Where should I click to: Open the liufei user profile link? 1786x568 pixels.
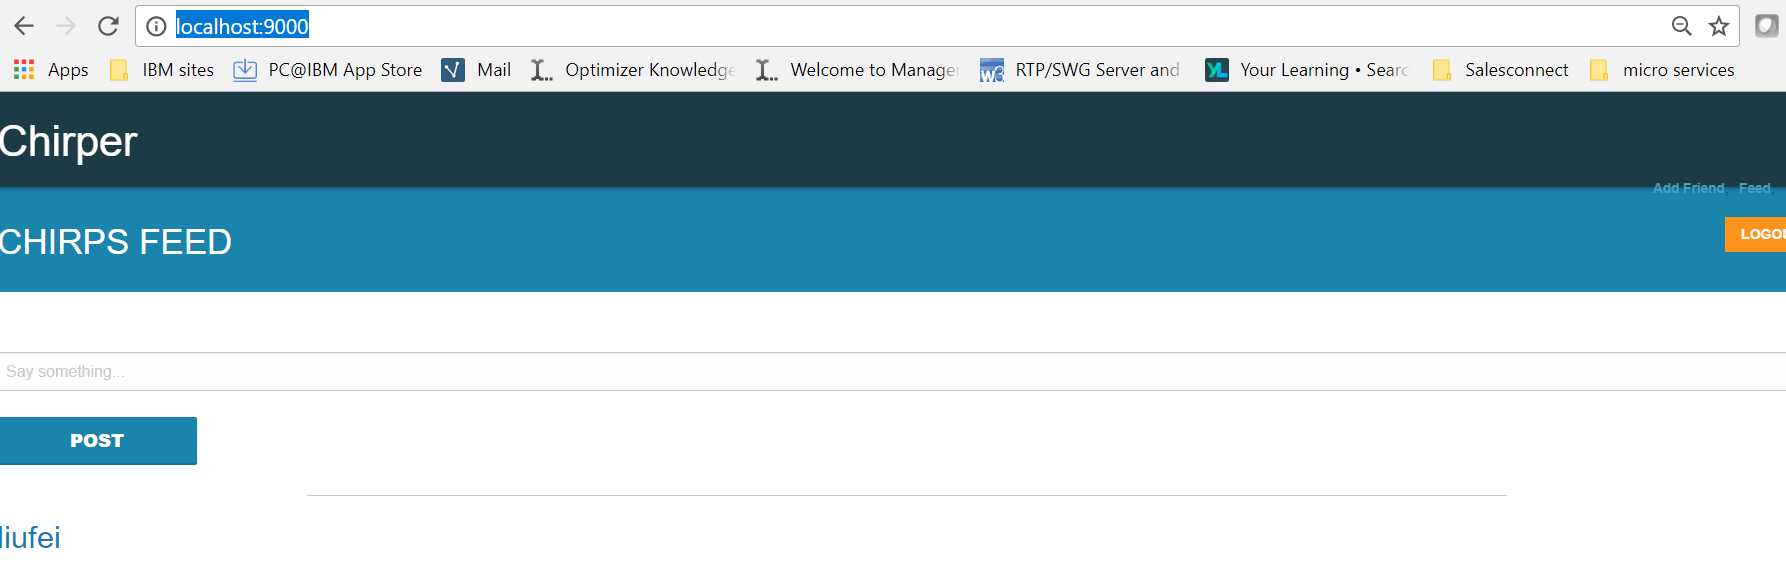(x=30, y=538)
